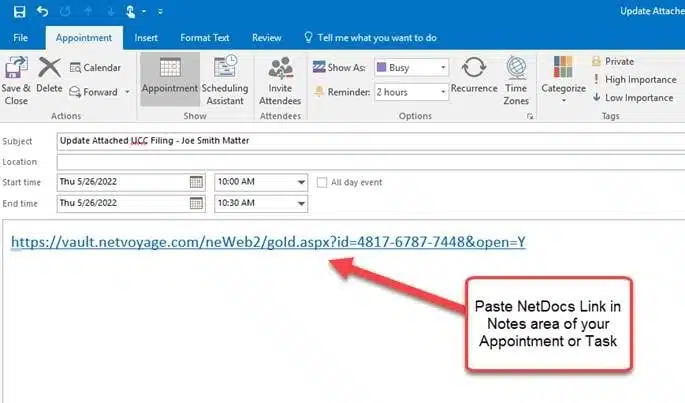The image size is (685, 403).
Task: Open the vault.netvoyage.com hyperlink
Action: pyautogui.click(x=268, y=242)
